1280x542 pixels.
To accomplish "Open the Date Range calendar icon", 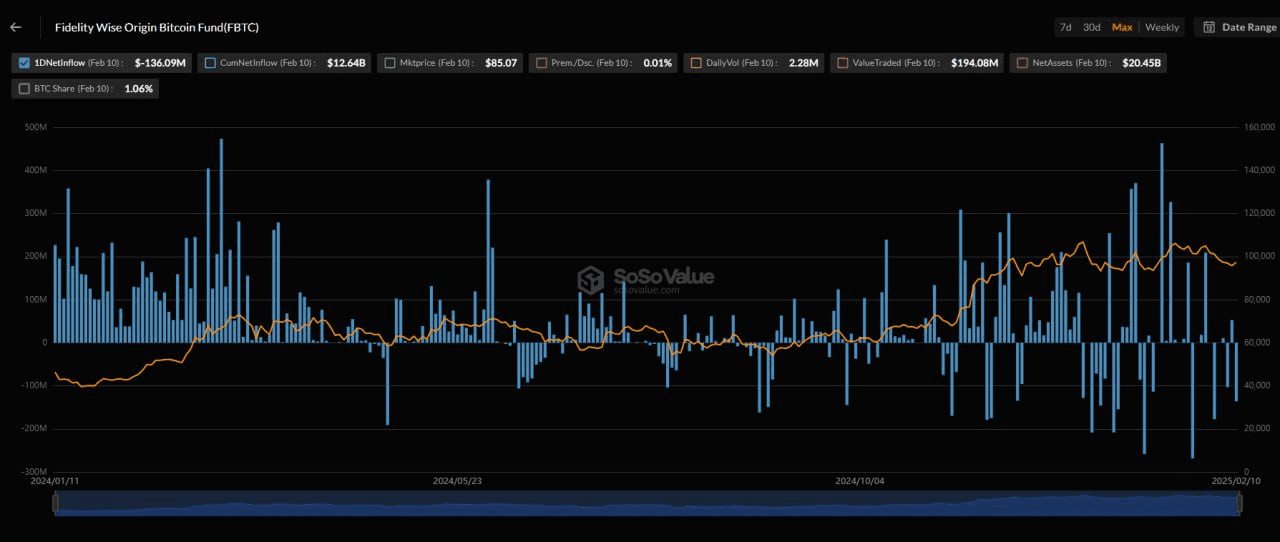I will [1210, 27].
